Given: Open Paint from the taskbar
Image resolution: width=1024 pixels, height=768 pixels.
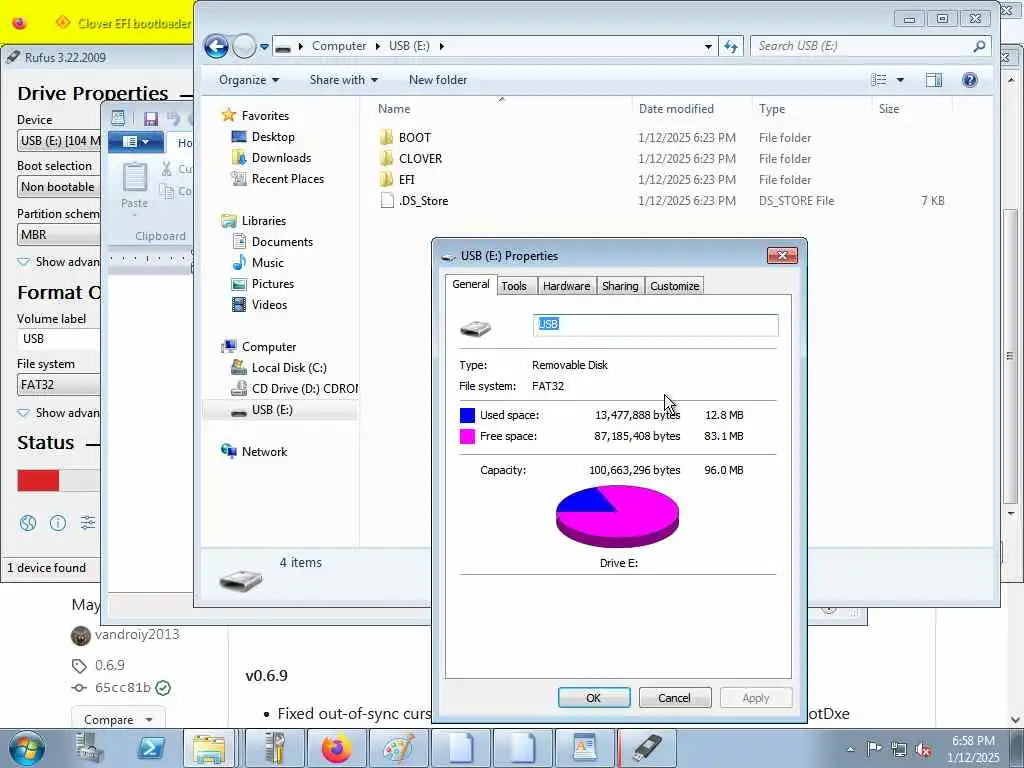Looking at the screenshot, I should click(x=398, y=748).
